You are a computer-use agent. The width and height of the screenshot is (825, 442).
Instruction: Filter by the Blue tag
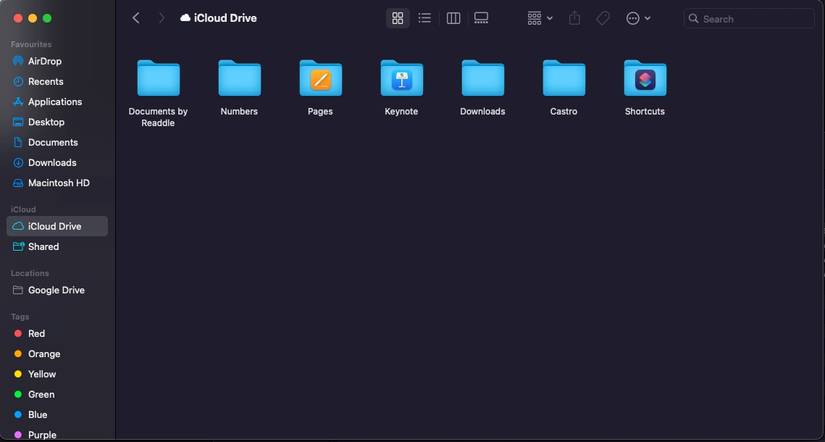coord(57,415)
